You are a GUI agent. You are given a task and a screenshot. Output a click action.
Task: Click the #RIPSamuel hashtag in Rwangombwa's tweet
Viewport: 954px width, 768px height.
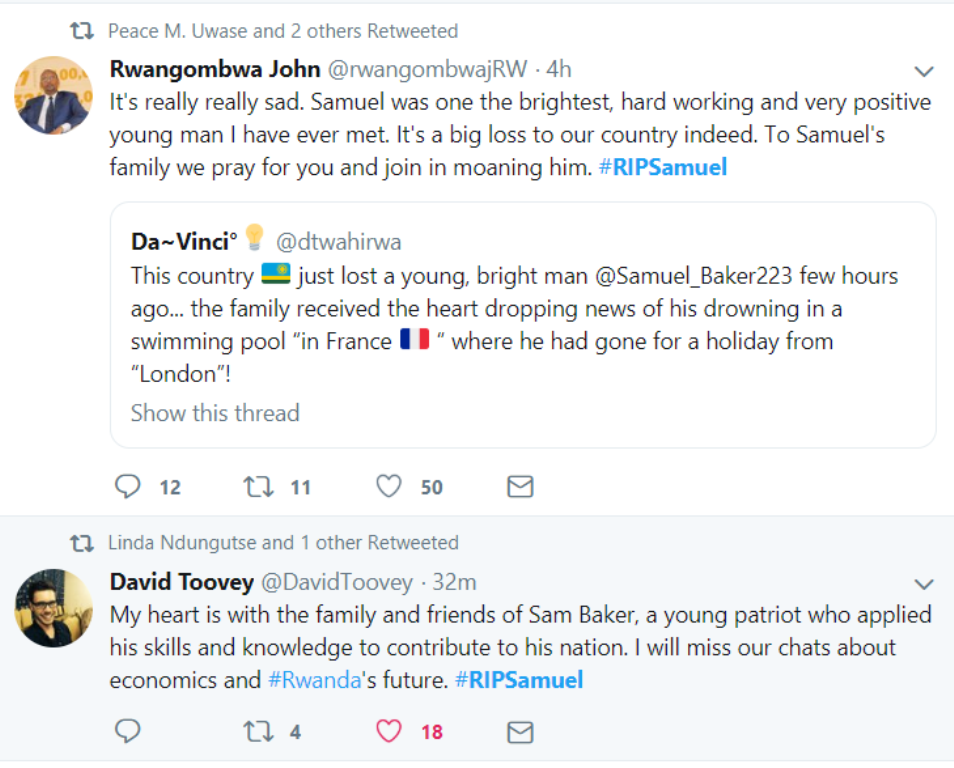point(663,167)
